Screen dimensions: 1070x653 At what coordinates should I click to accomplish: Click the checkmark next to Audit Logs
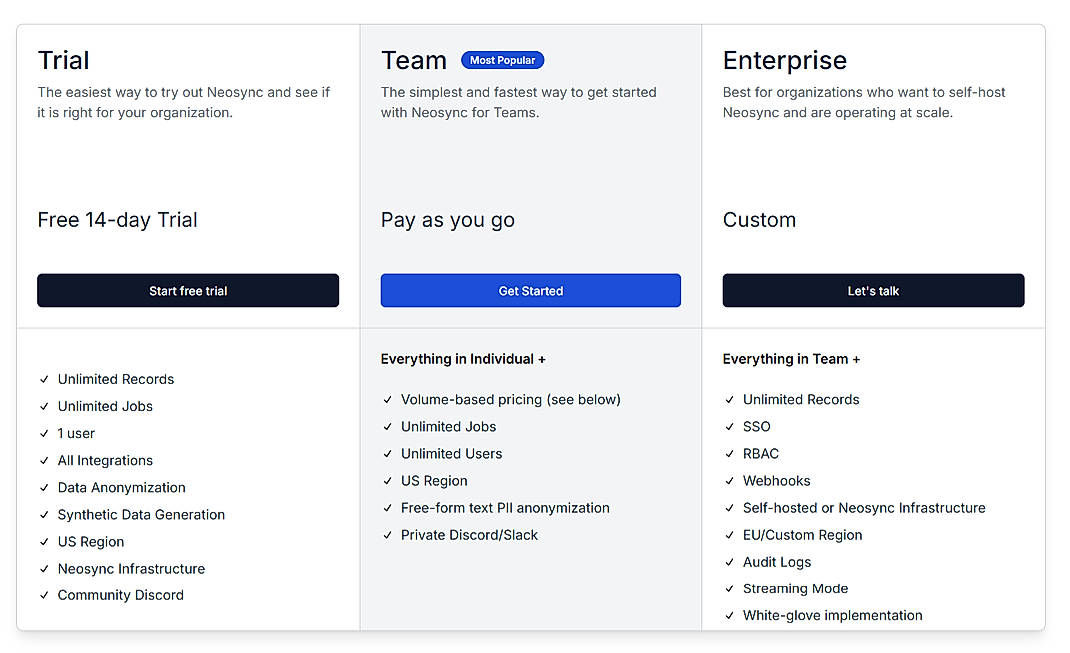pyautogui.click(x=729, y=561)
